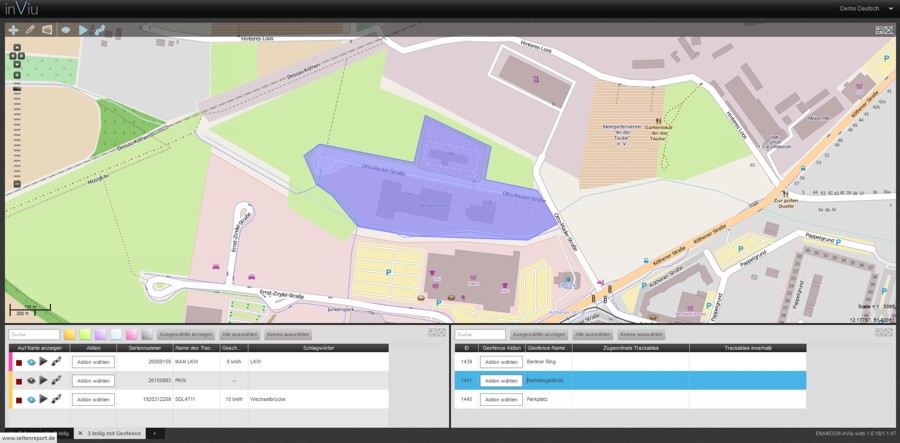900x443 pixels.
Task: Sort by Geofence Name column header
Action: pyautogui.click(x=549, y=348)
